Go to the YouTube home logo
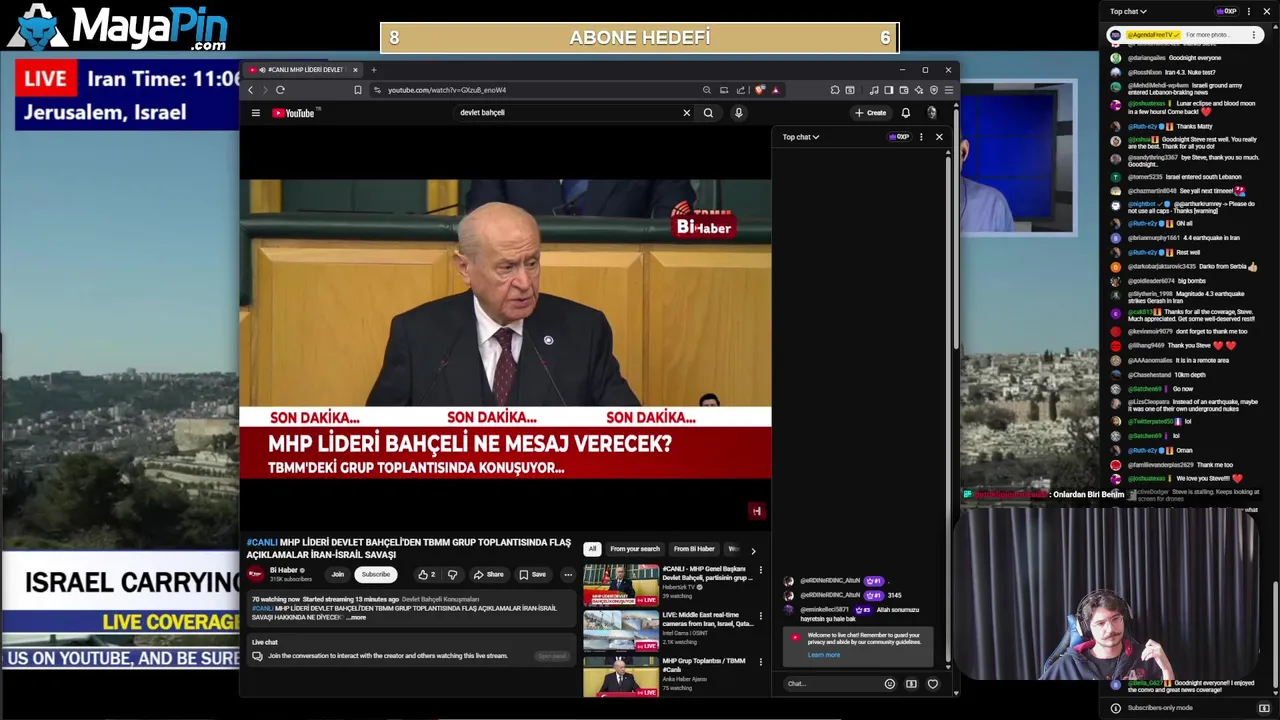The width and height of the screenshot is (1280, 720). (x=294, y=113)
